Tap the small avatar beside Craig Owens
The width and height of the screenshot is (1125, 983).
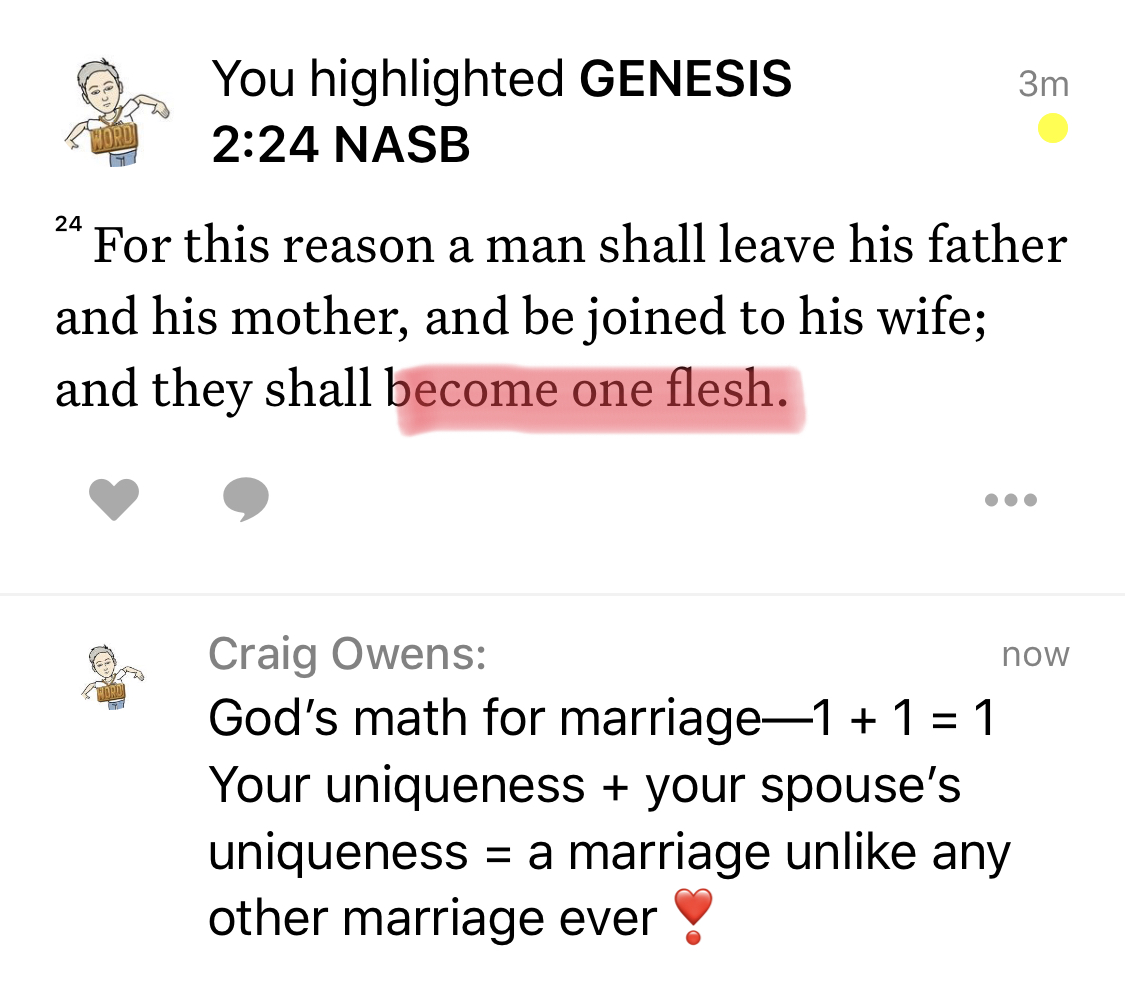click(x=111, y=677)
